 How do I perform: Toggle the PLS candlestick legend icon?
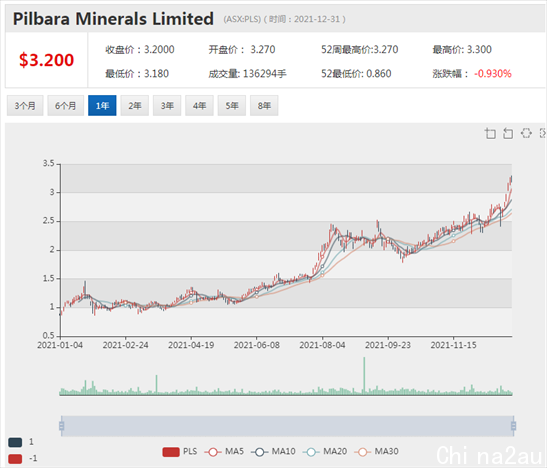pyautogui.click(x=171, y=452)
